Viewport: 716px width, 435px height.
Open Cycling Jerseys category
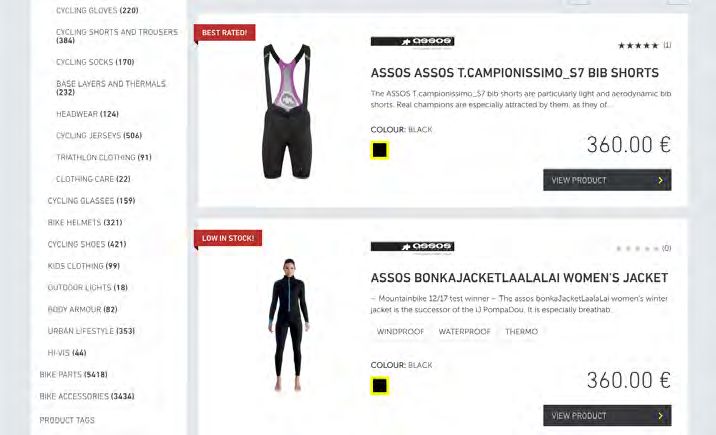(99, 136)
